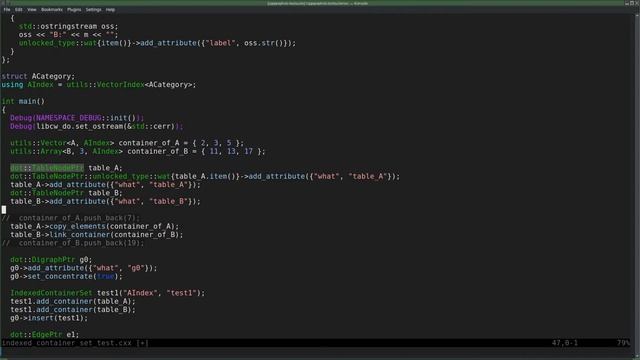Screen dimensions: 640x360
Task: Click commented 'container_of_A.push_back(7);' line
Action: (x=71, y=218)
